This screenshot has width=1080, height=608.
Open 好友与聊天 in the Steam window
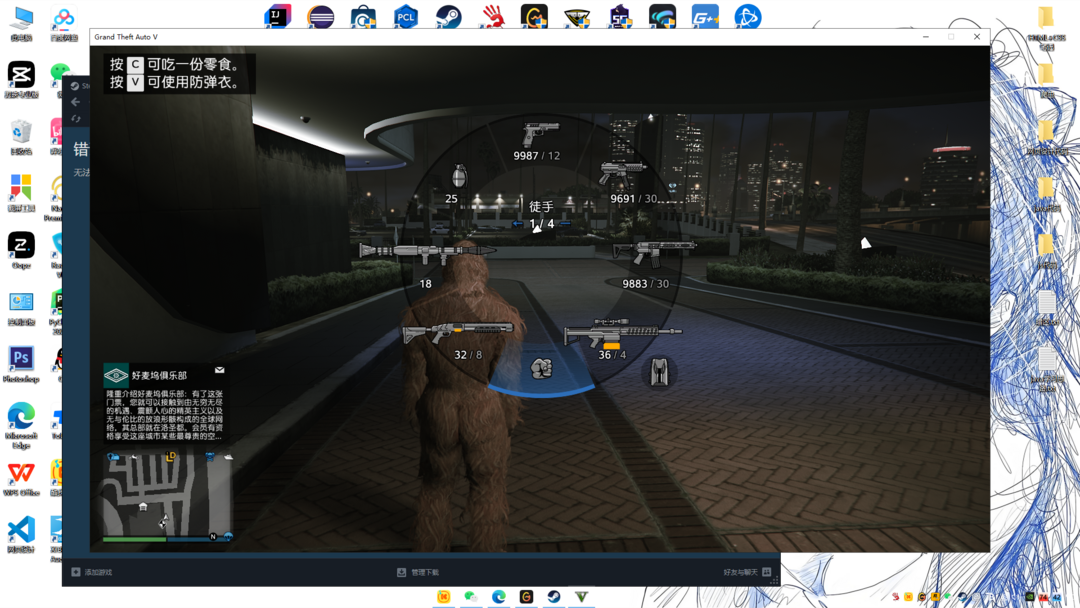[x=747, y=572]
